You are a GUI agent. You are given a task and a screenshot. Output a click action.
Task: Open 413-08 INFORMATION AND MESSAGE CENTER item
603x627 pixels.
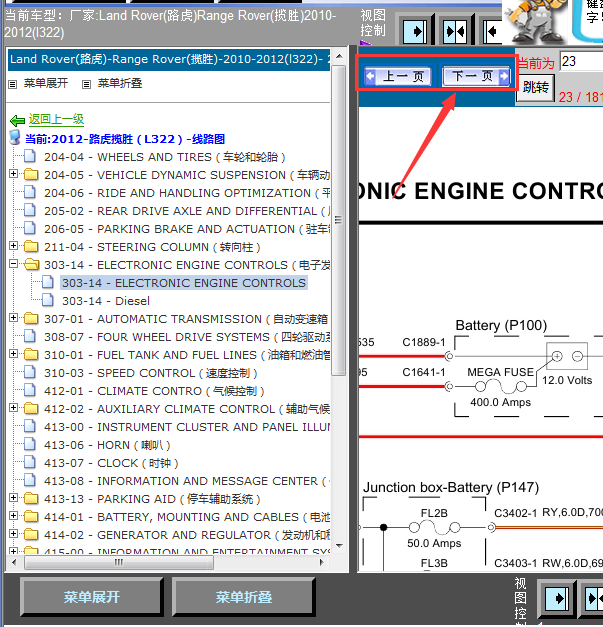187,481
